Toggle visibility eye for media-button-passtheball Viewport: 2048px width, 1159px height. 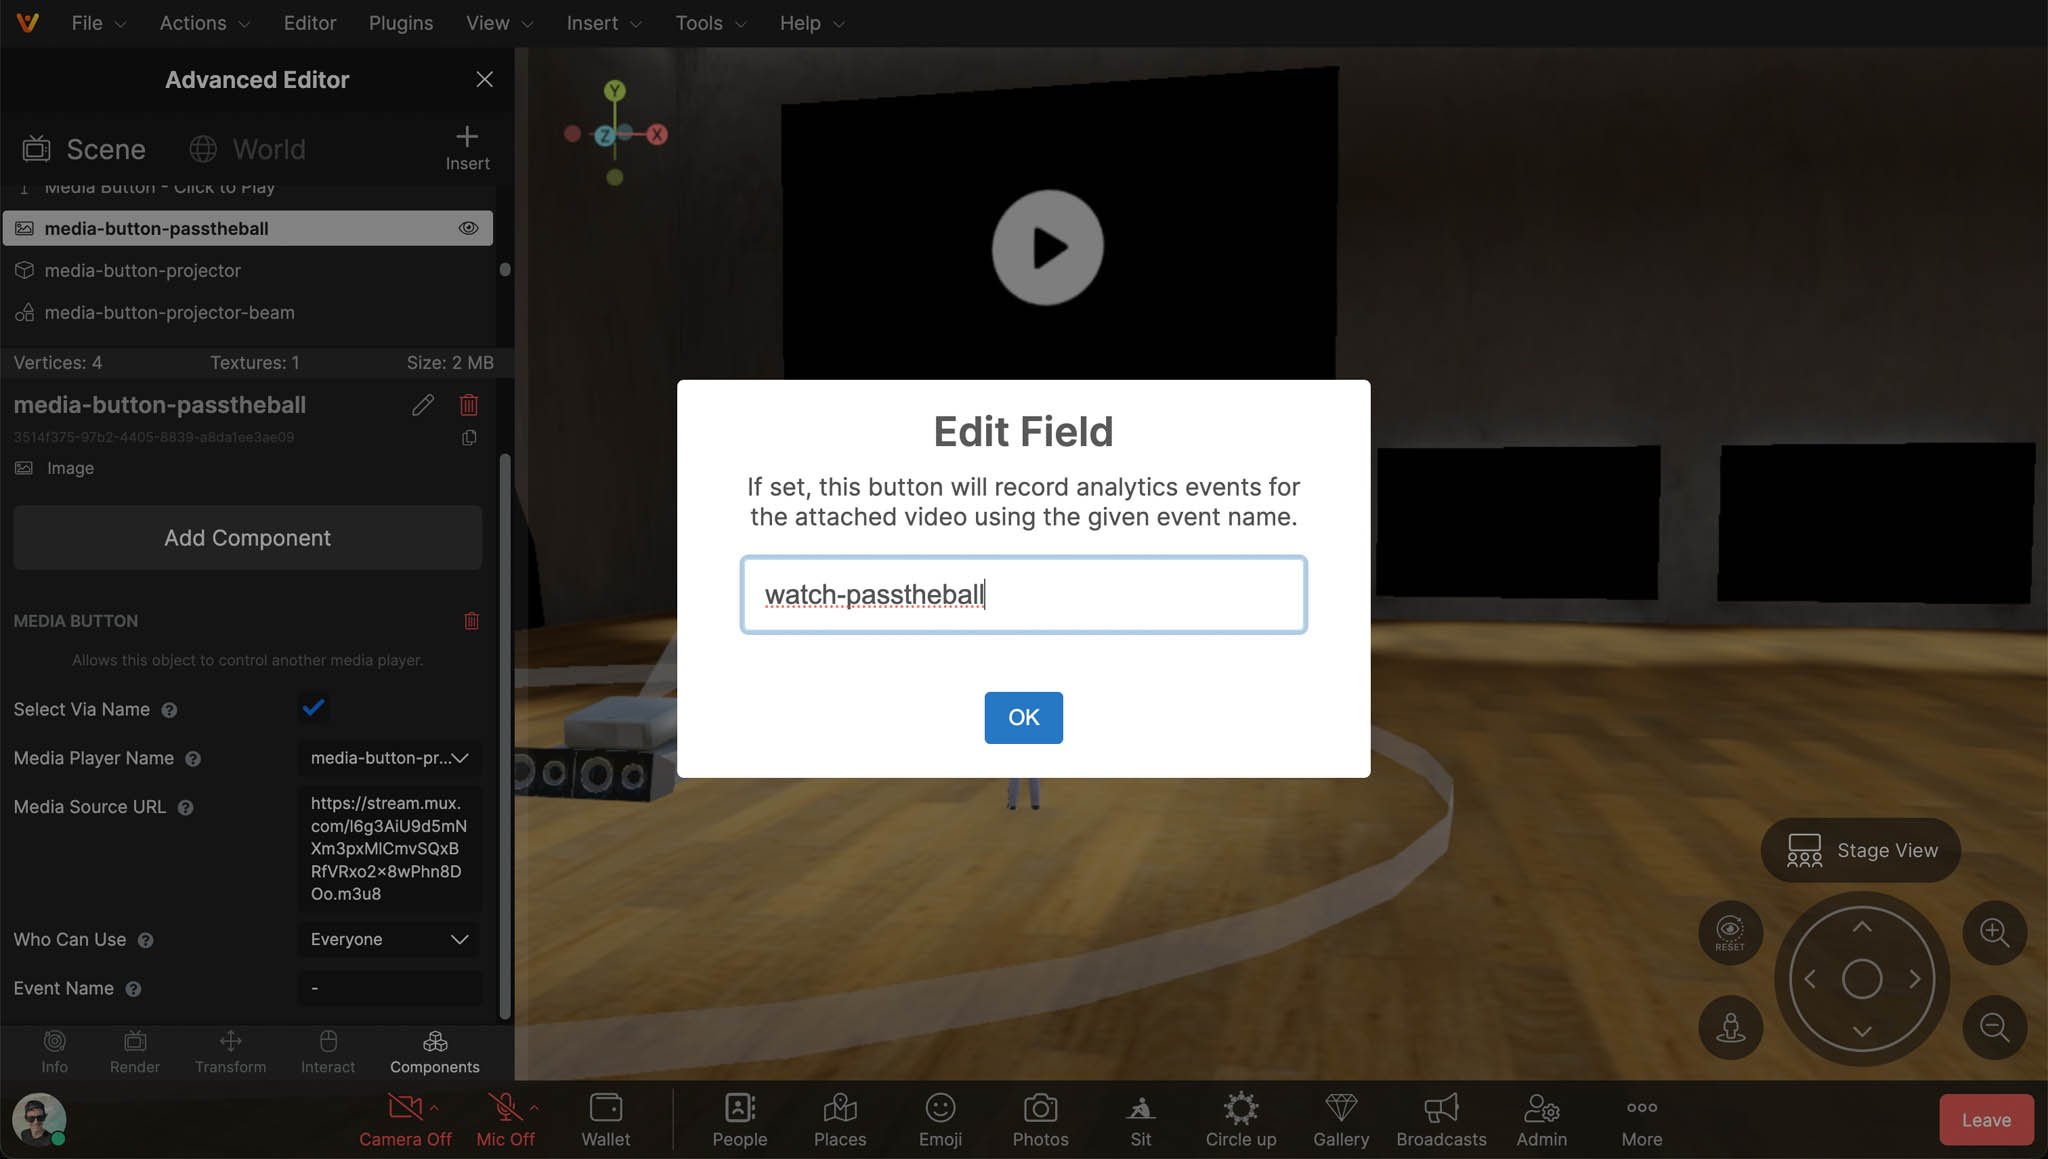point(468,228)
